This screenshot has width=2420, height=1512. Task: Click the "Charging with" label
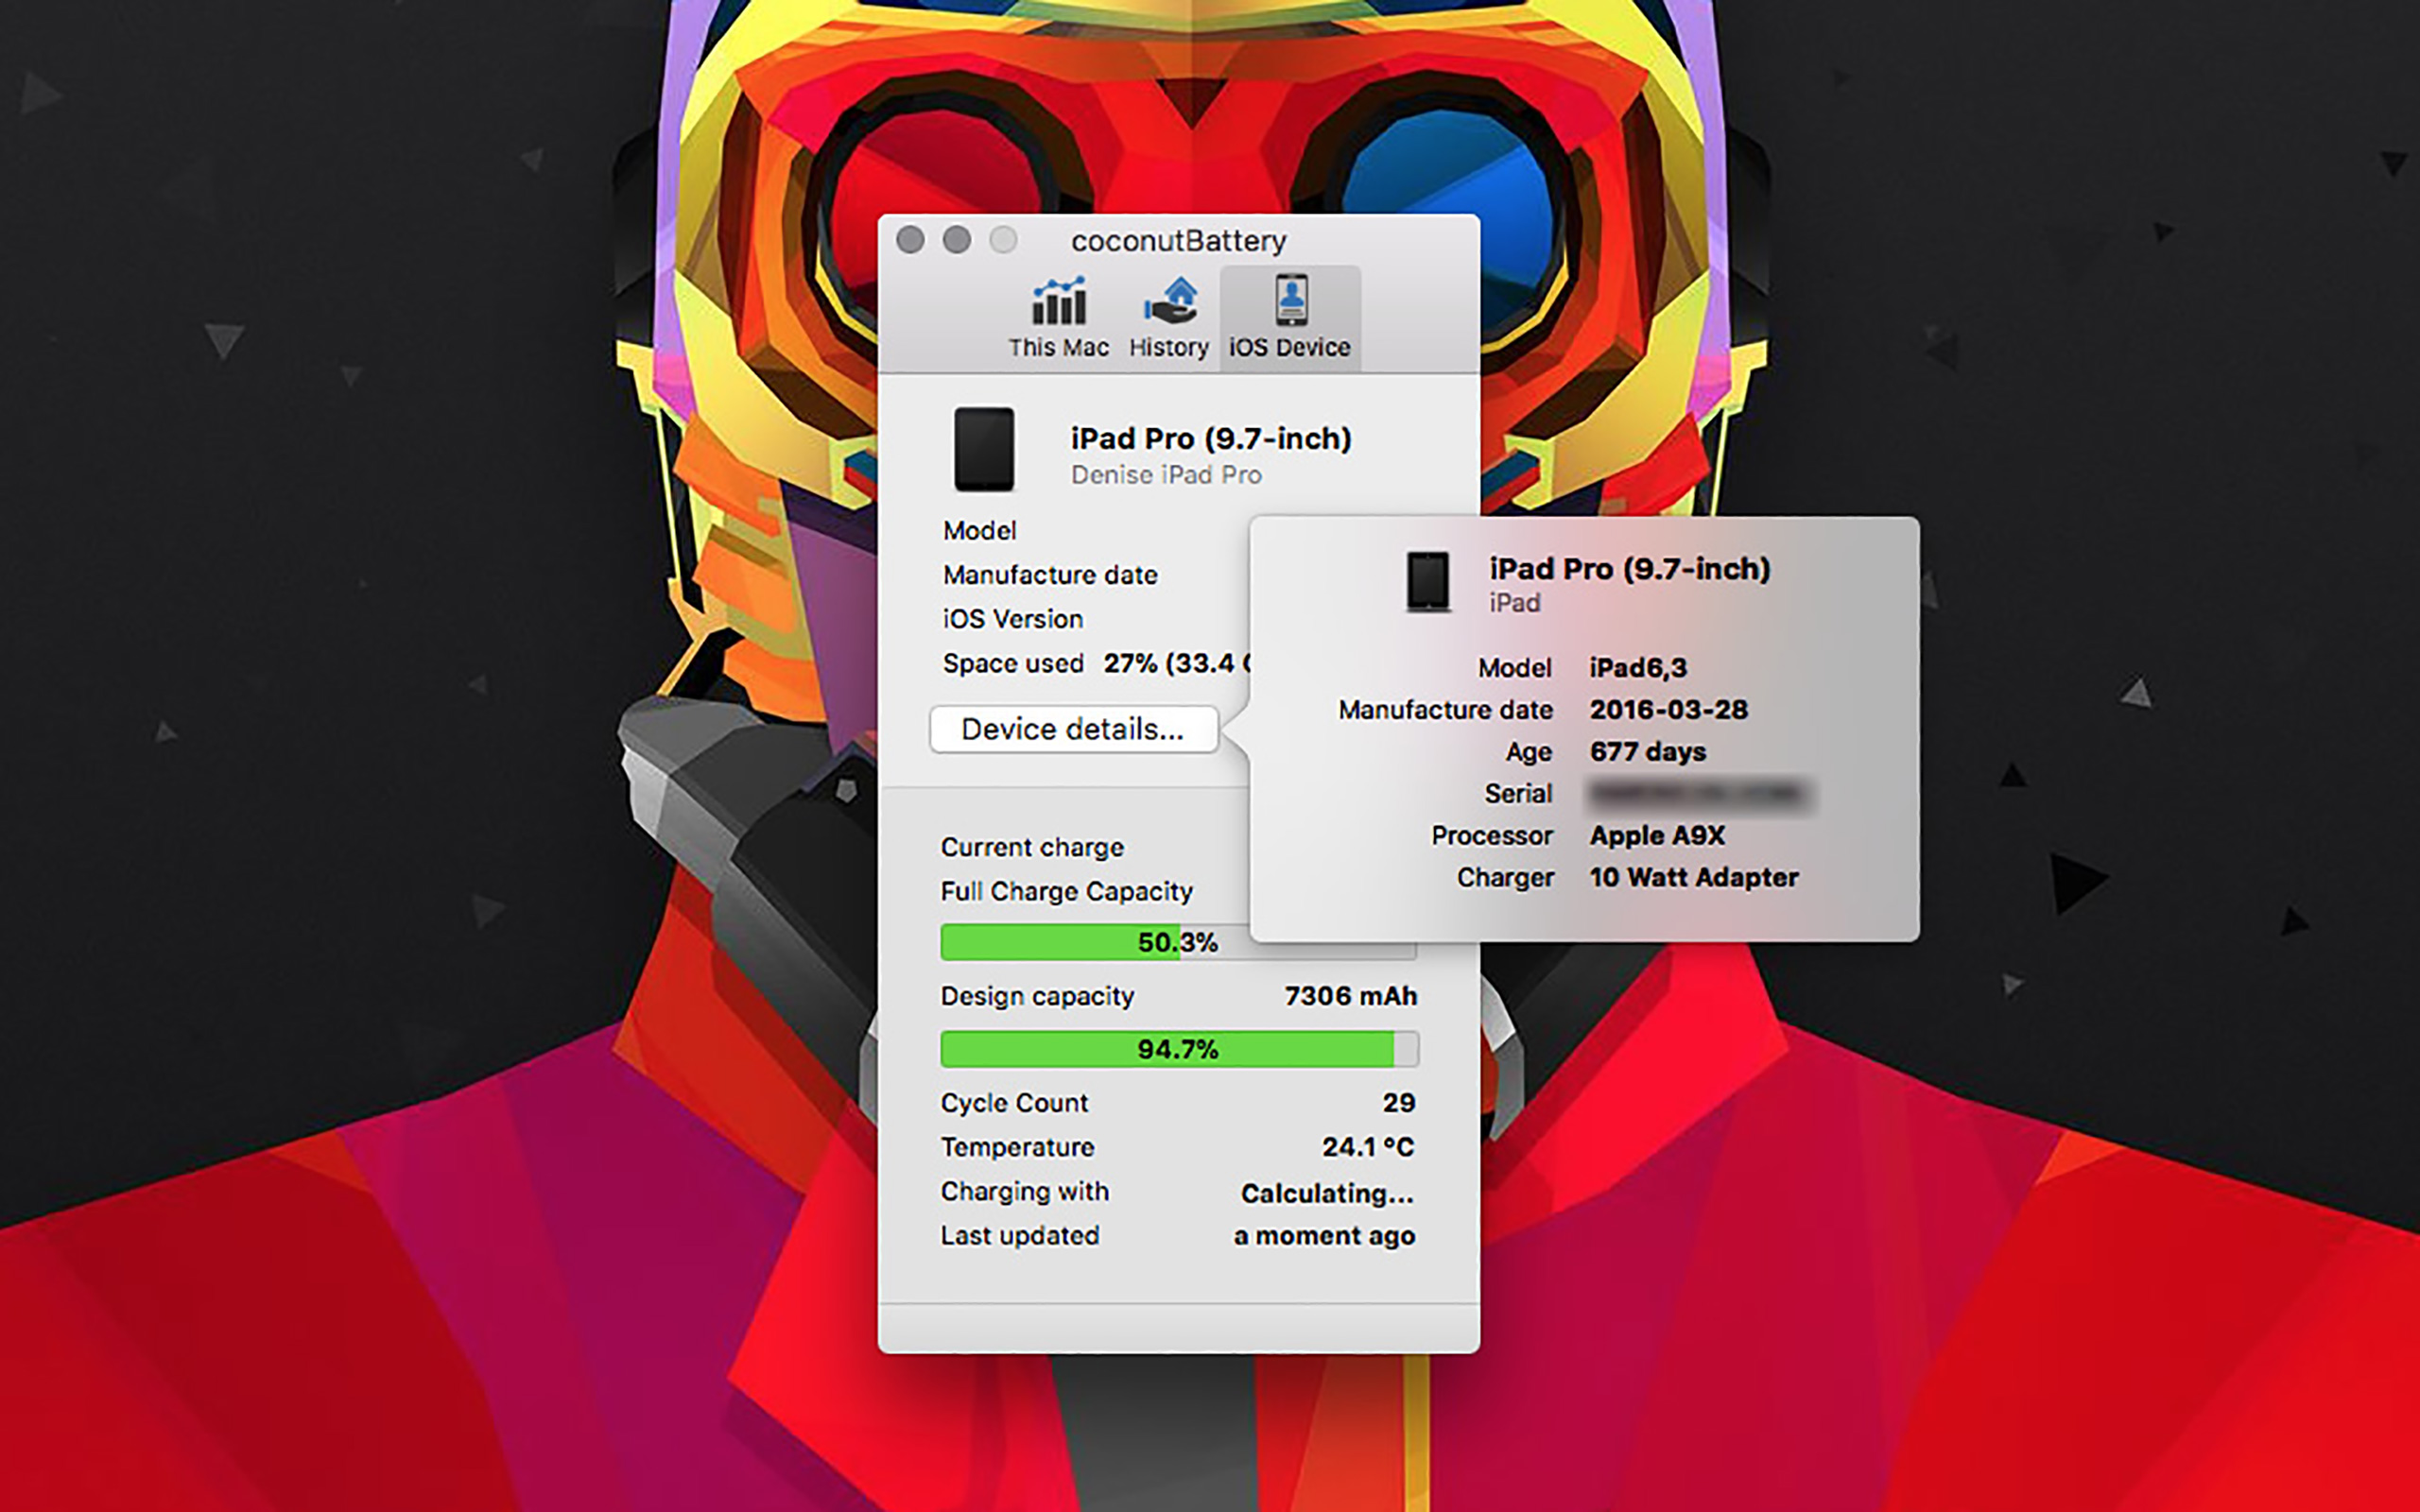(1025, 1192)
